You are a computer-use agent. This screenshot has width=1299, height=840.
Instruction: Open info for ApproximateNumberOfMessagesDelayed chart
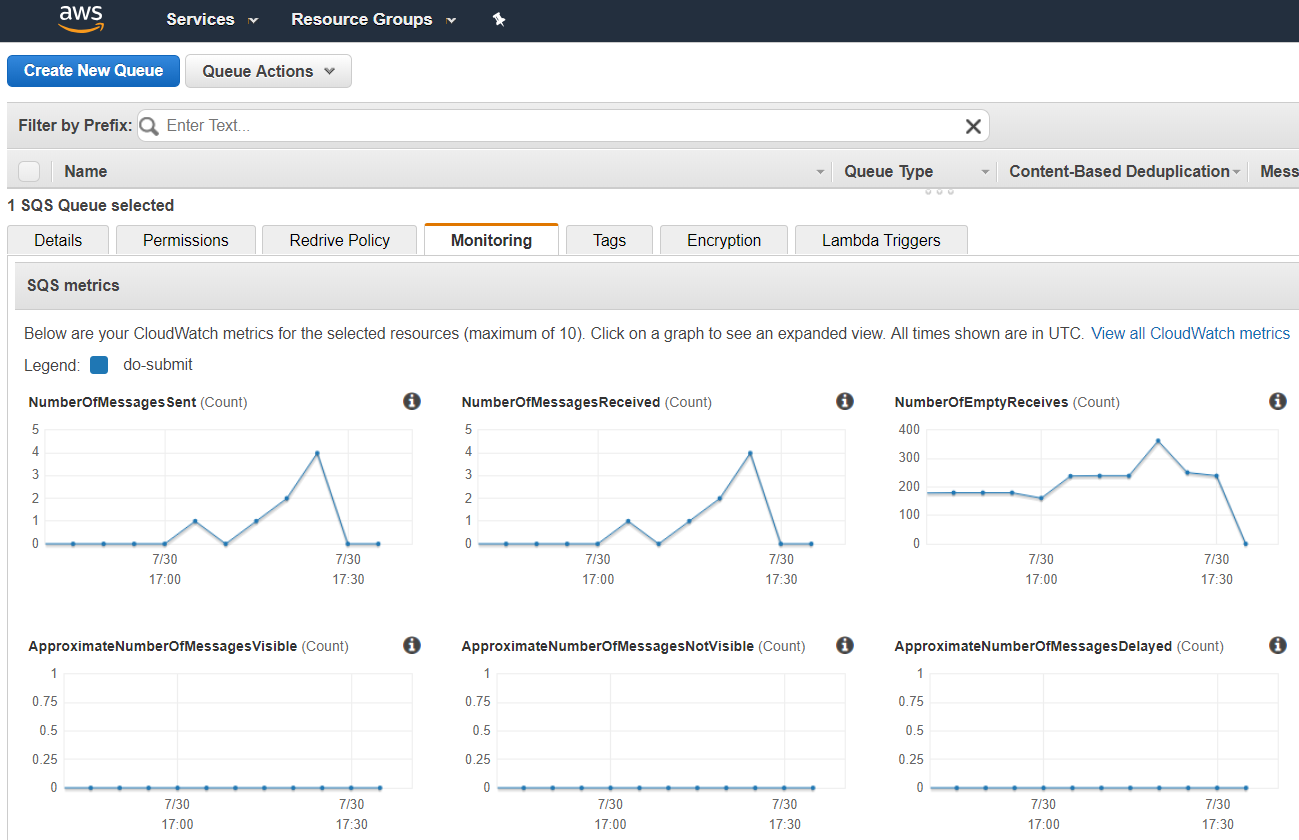(1277, 645)
